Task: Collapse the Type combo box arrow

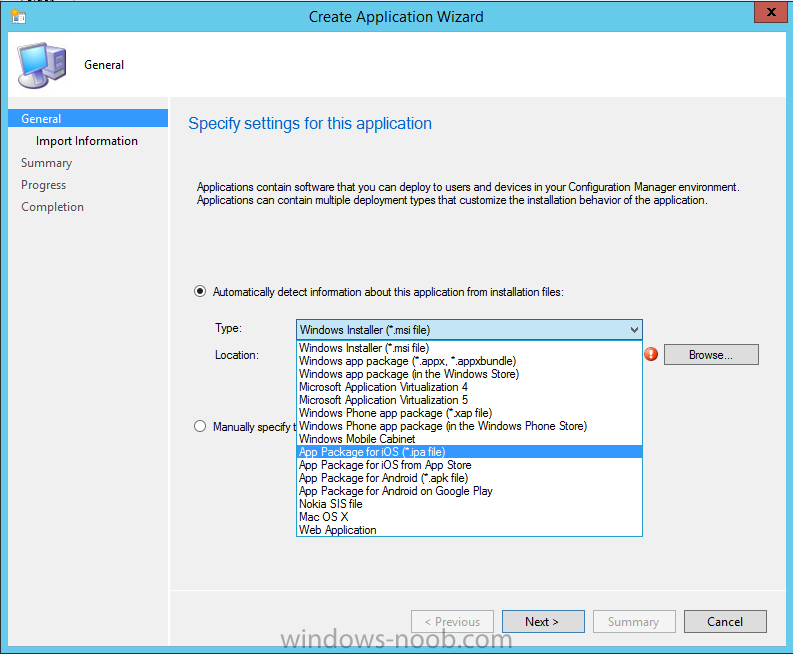Action: pyautogui.click(x=634, y=330)
